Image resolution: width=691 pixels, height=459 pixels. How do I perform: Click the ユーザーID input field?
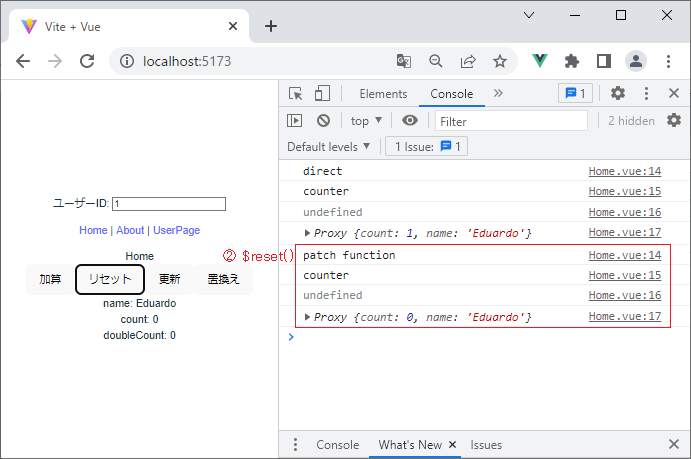tap(169, 204)
